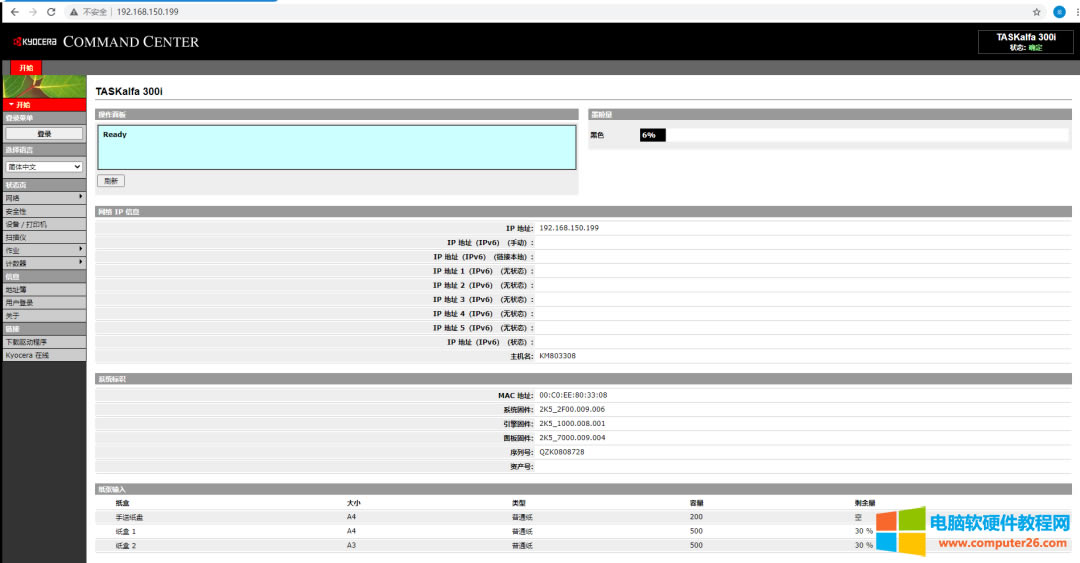Open 设备 / 打印机 in sidebar
This screenshot has height=563, width=1080.
tap(26, 224)
